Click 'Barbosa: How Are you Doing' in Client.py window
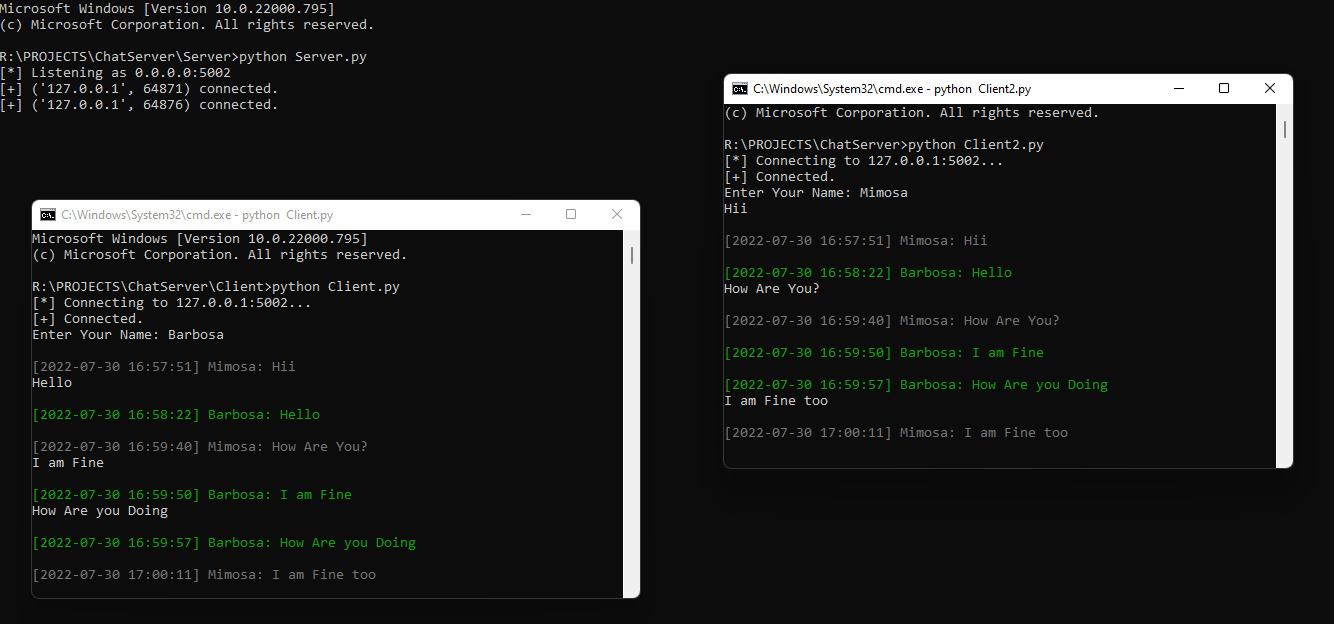This screenshot has width=1334, height=624. [224, 543]
